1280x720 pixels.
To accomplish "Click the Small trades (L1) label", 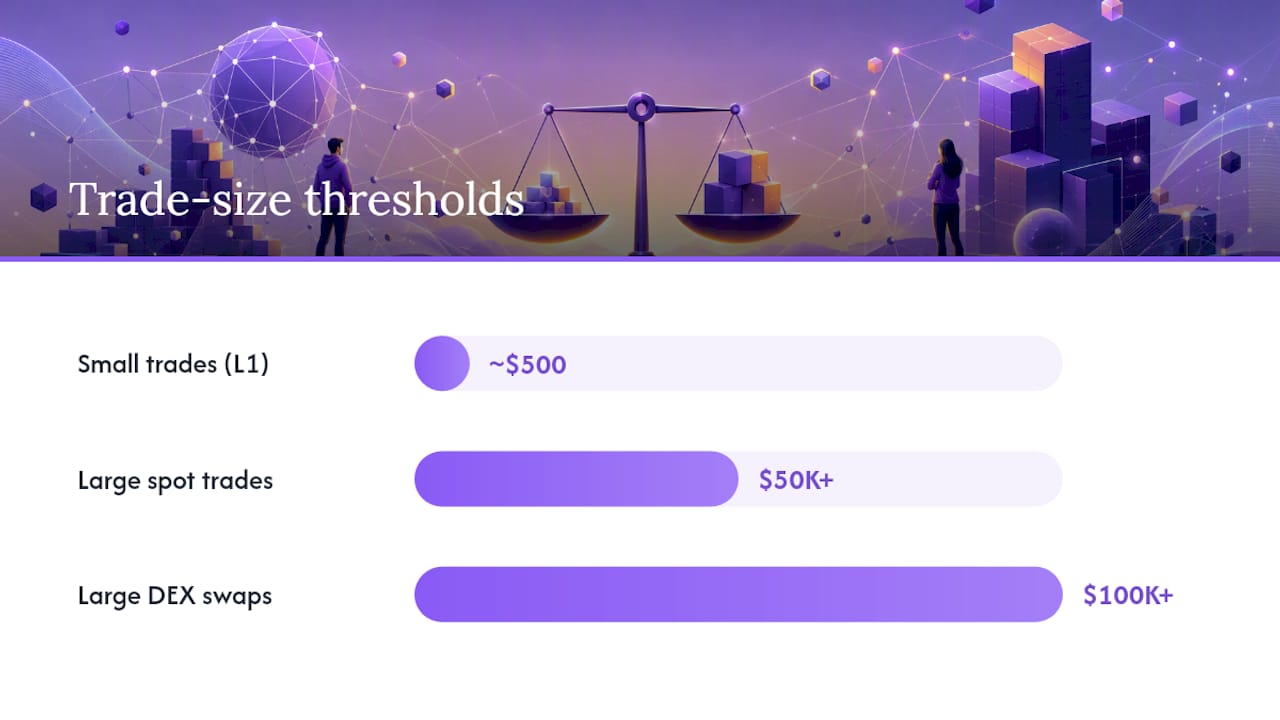I will [x=173, y=364].
